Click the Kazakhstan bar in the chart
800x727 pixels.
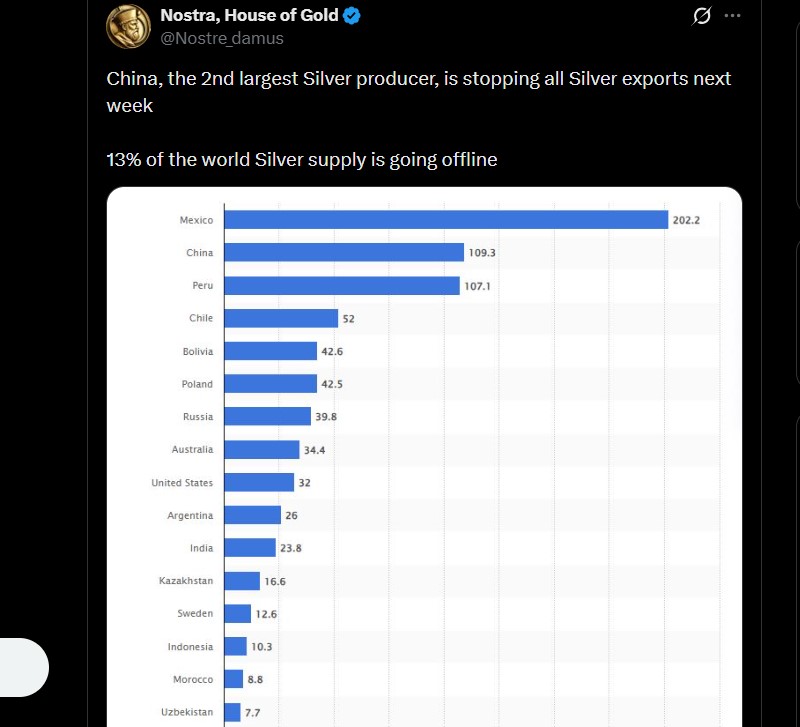click(x=242, y=581)
